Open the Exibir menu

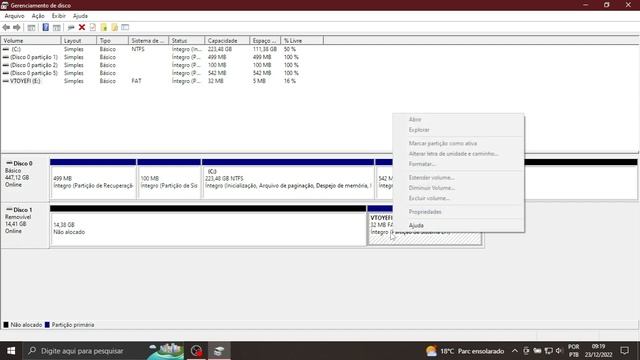click(58, 16)
